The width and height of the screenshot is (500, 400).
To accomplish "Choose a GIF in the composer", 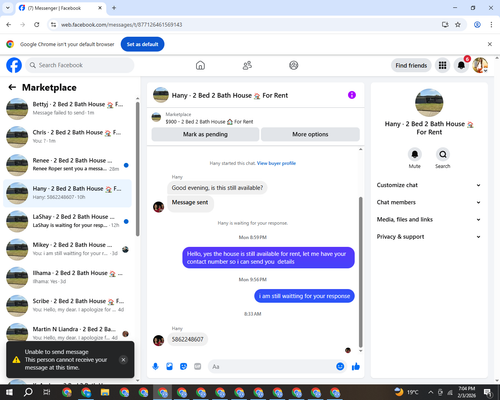I will tap(198, 367).
